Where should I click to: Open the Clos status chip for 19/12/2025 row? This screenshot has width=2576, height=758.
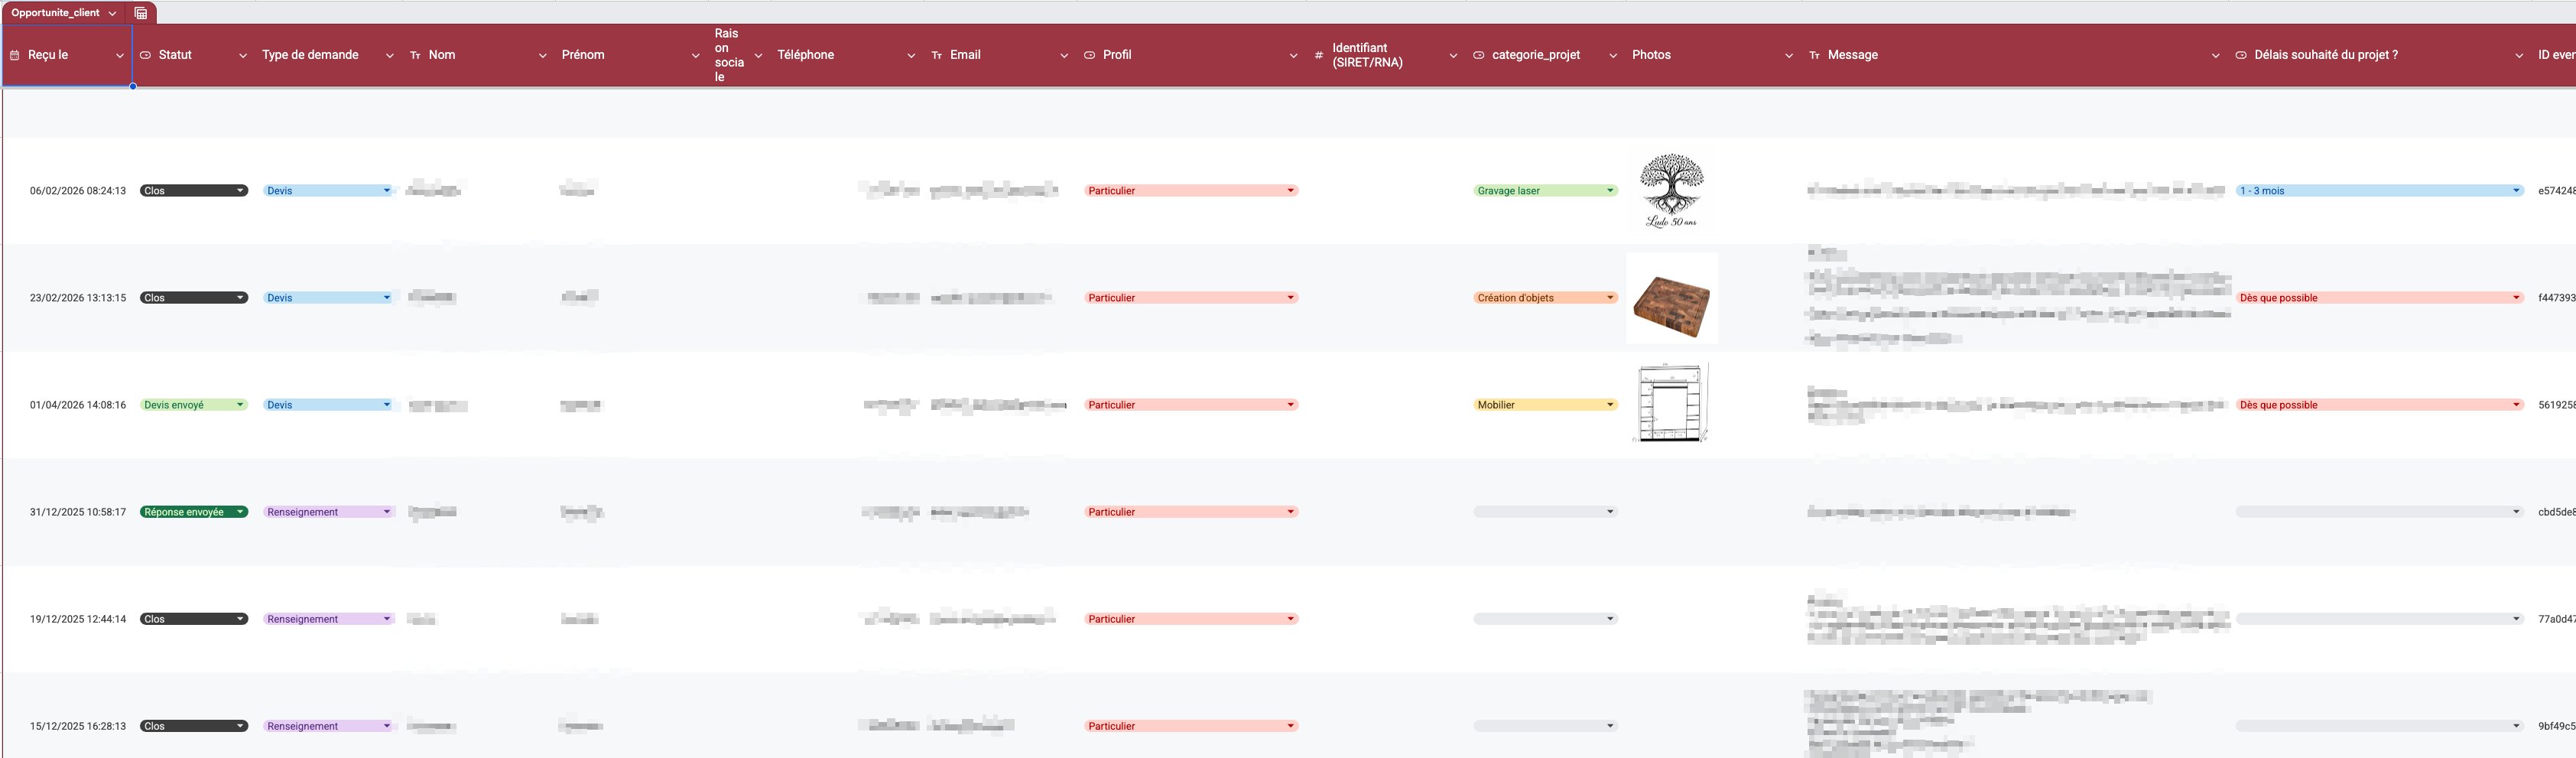tap(194, 619)
